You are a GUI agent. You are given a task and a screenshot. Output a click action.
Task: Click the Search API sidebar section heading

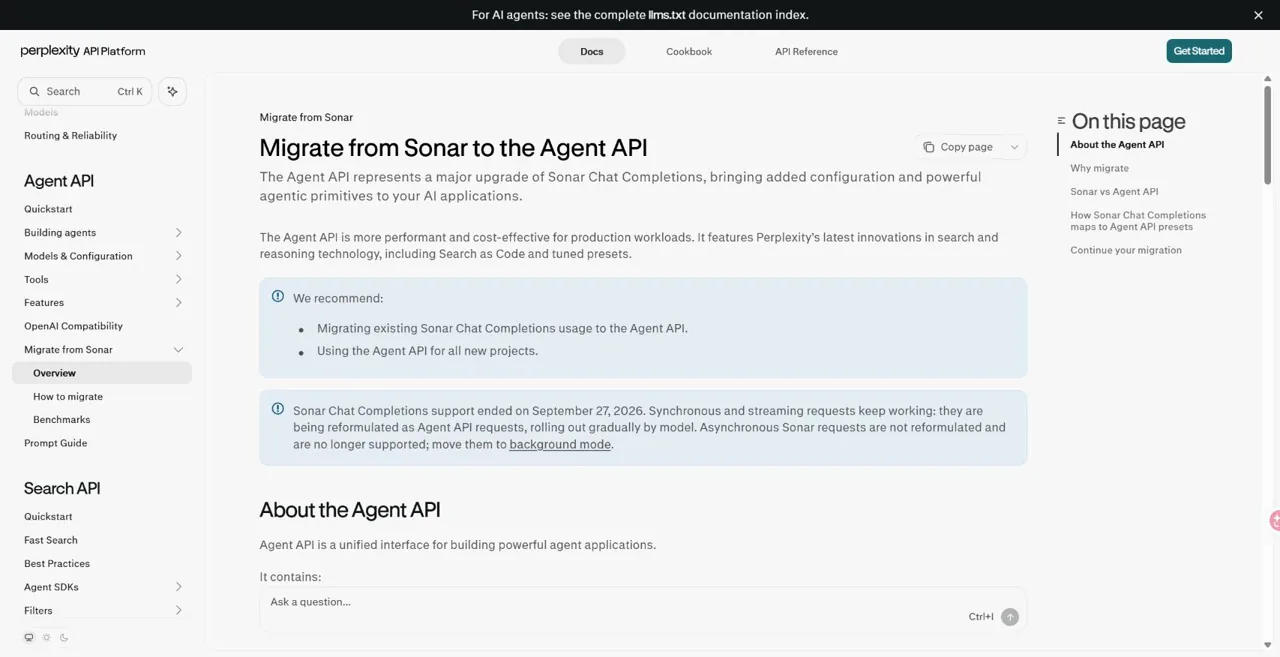coord(62,488)
